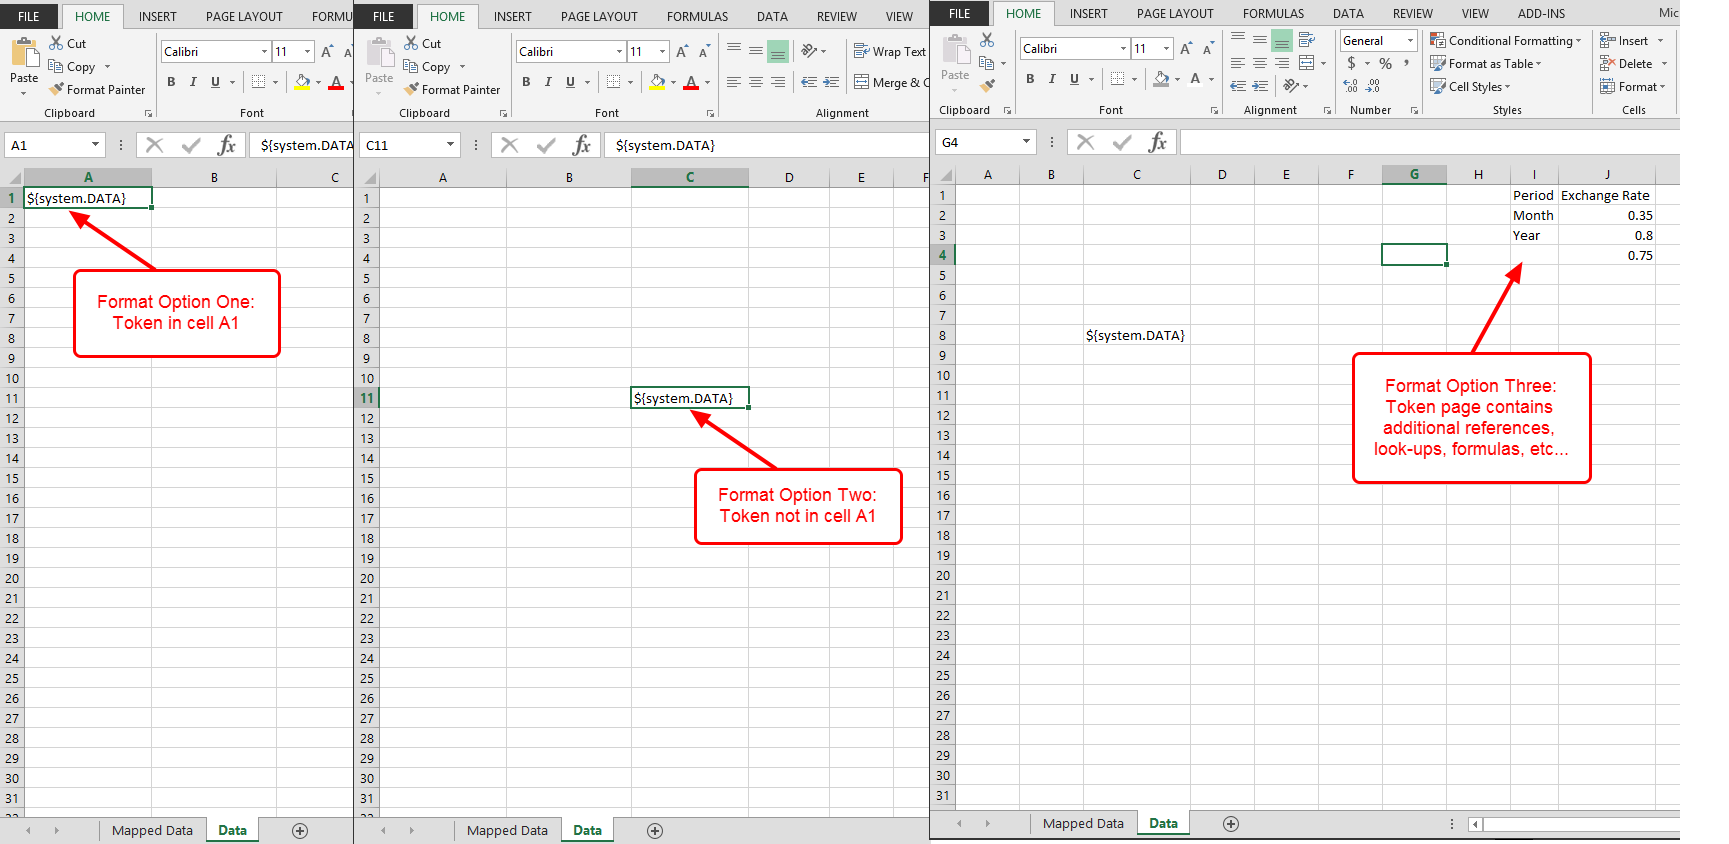This screenshot has height=844, width=1729.
Task: Add a new sheet in the middle window
Action: [655, 831]
